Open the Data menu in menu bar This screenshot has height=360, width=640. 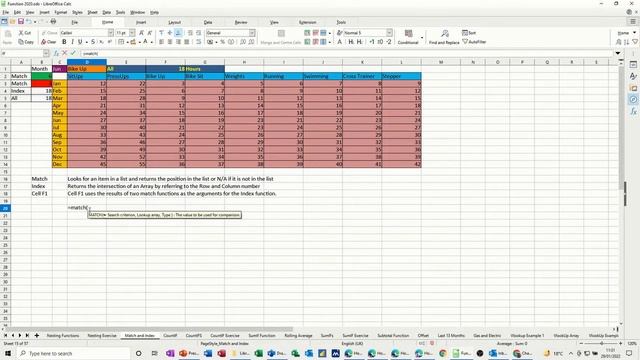click(x=107, y=12)
